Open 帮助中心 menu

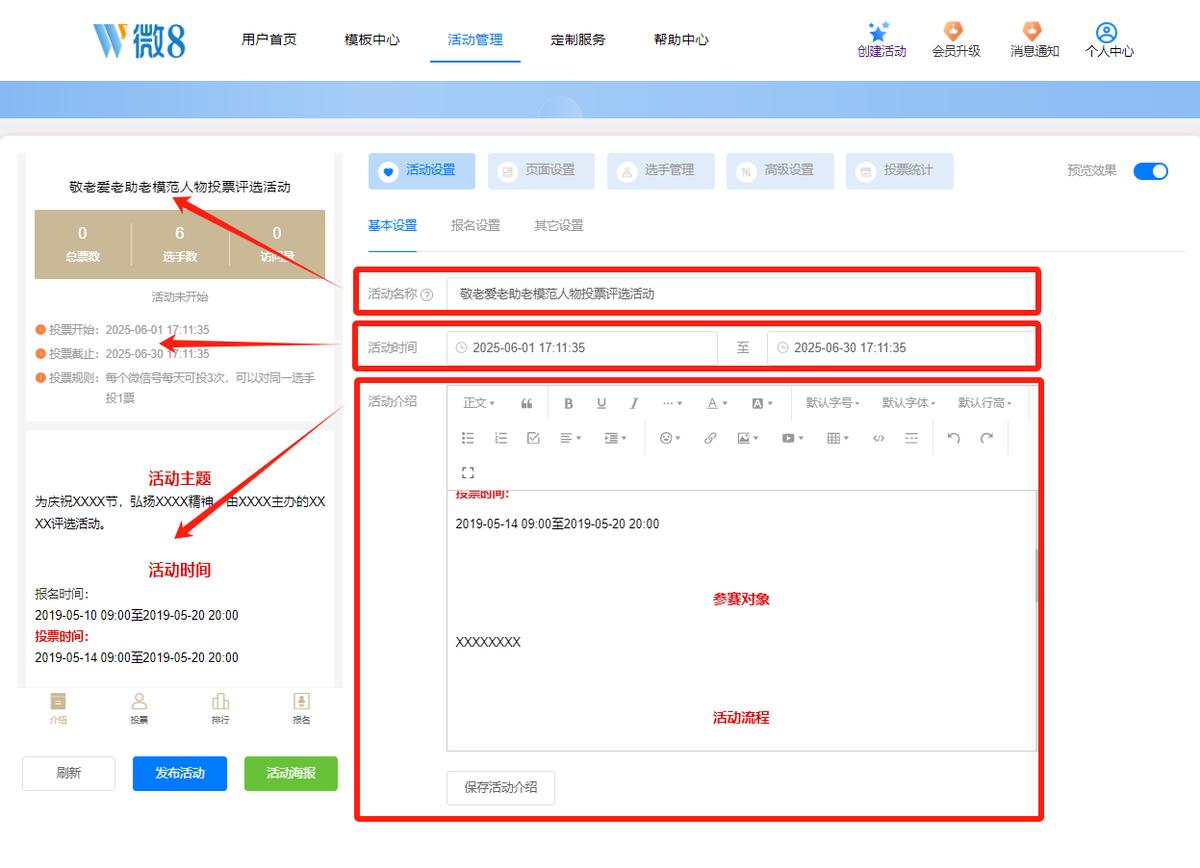tap(681, 40)
